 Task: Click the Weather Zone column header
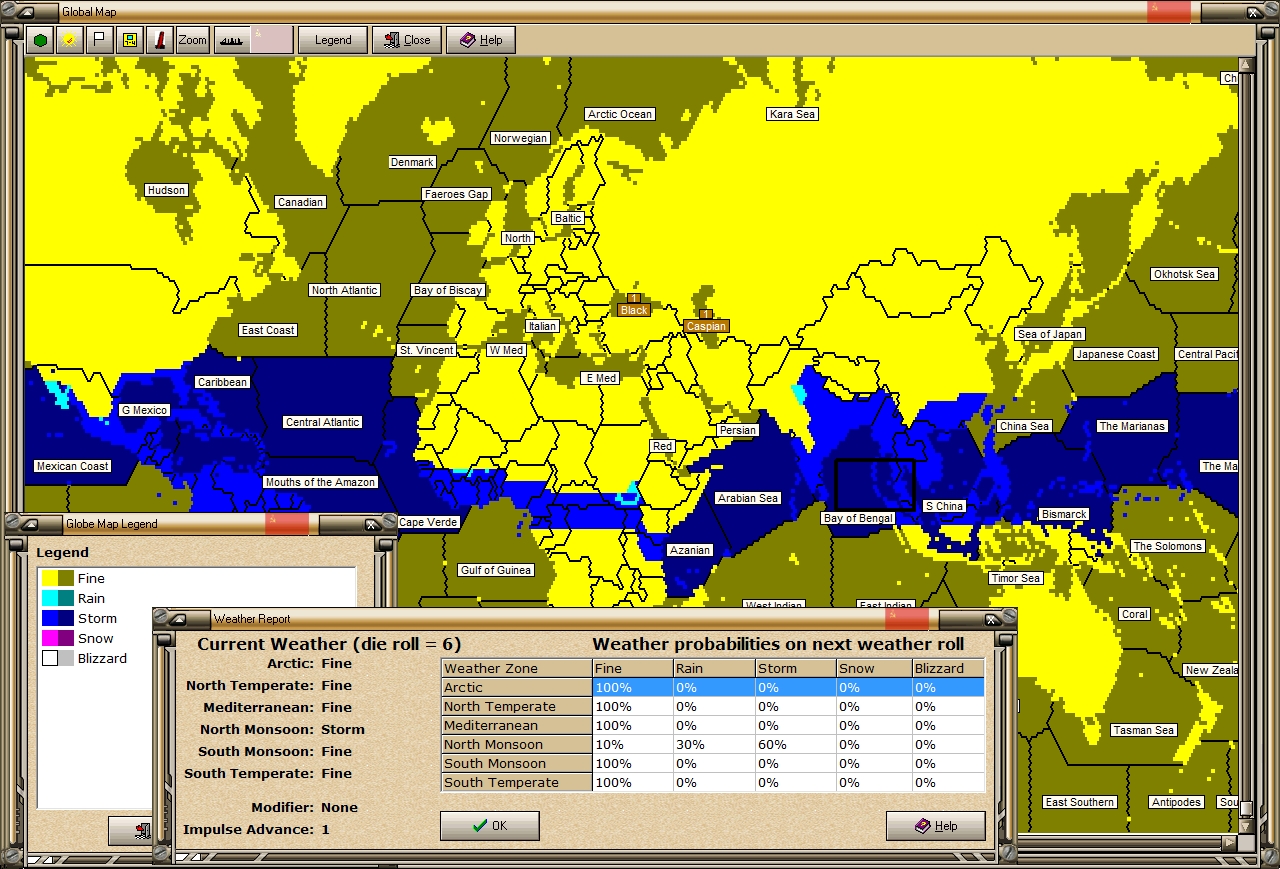(x=517, y=668)
